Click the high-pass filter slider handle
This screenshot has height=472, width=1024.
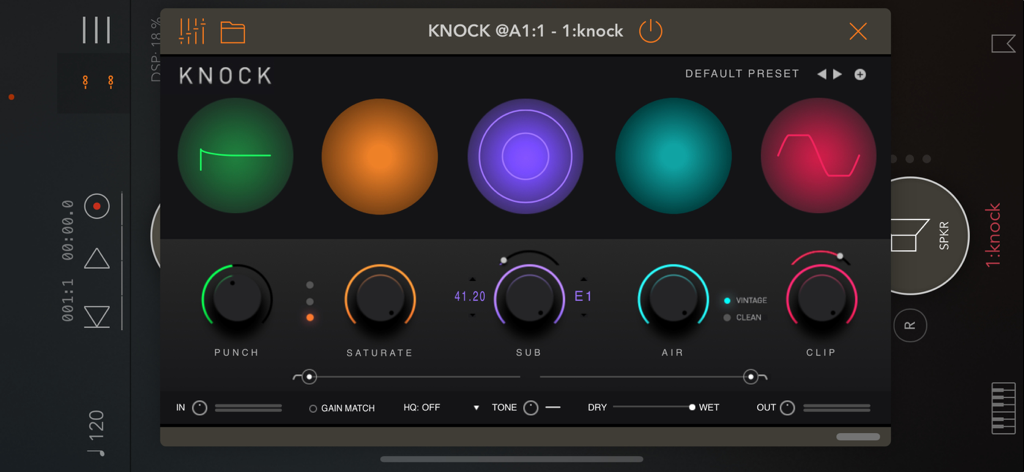(309, 377)
